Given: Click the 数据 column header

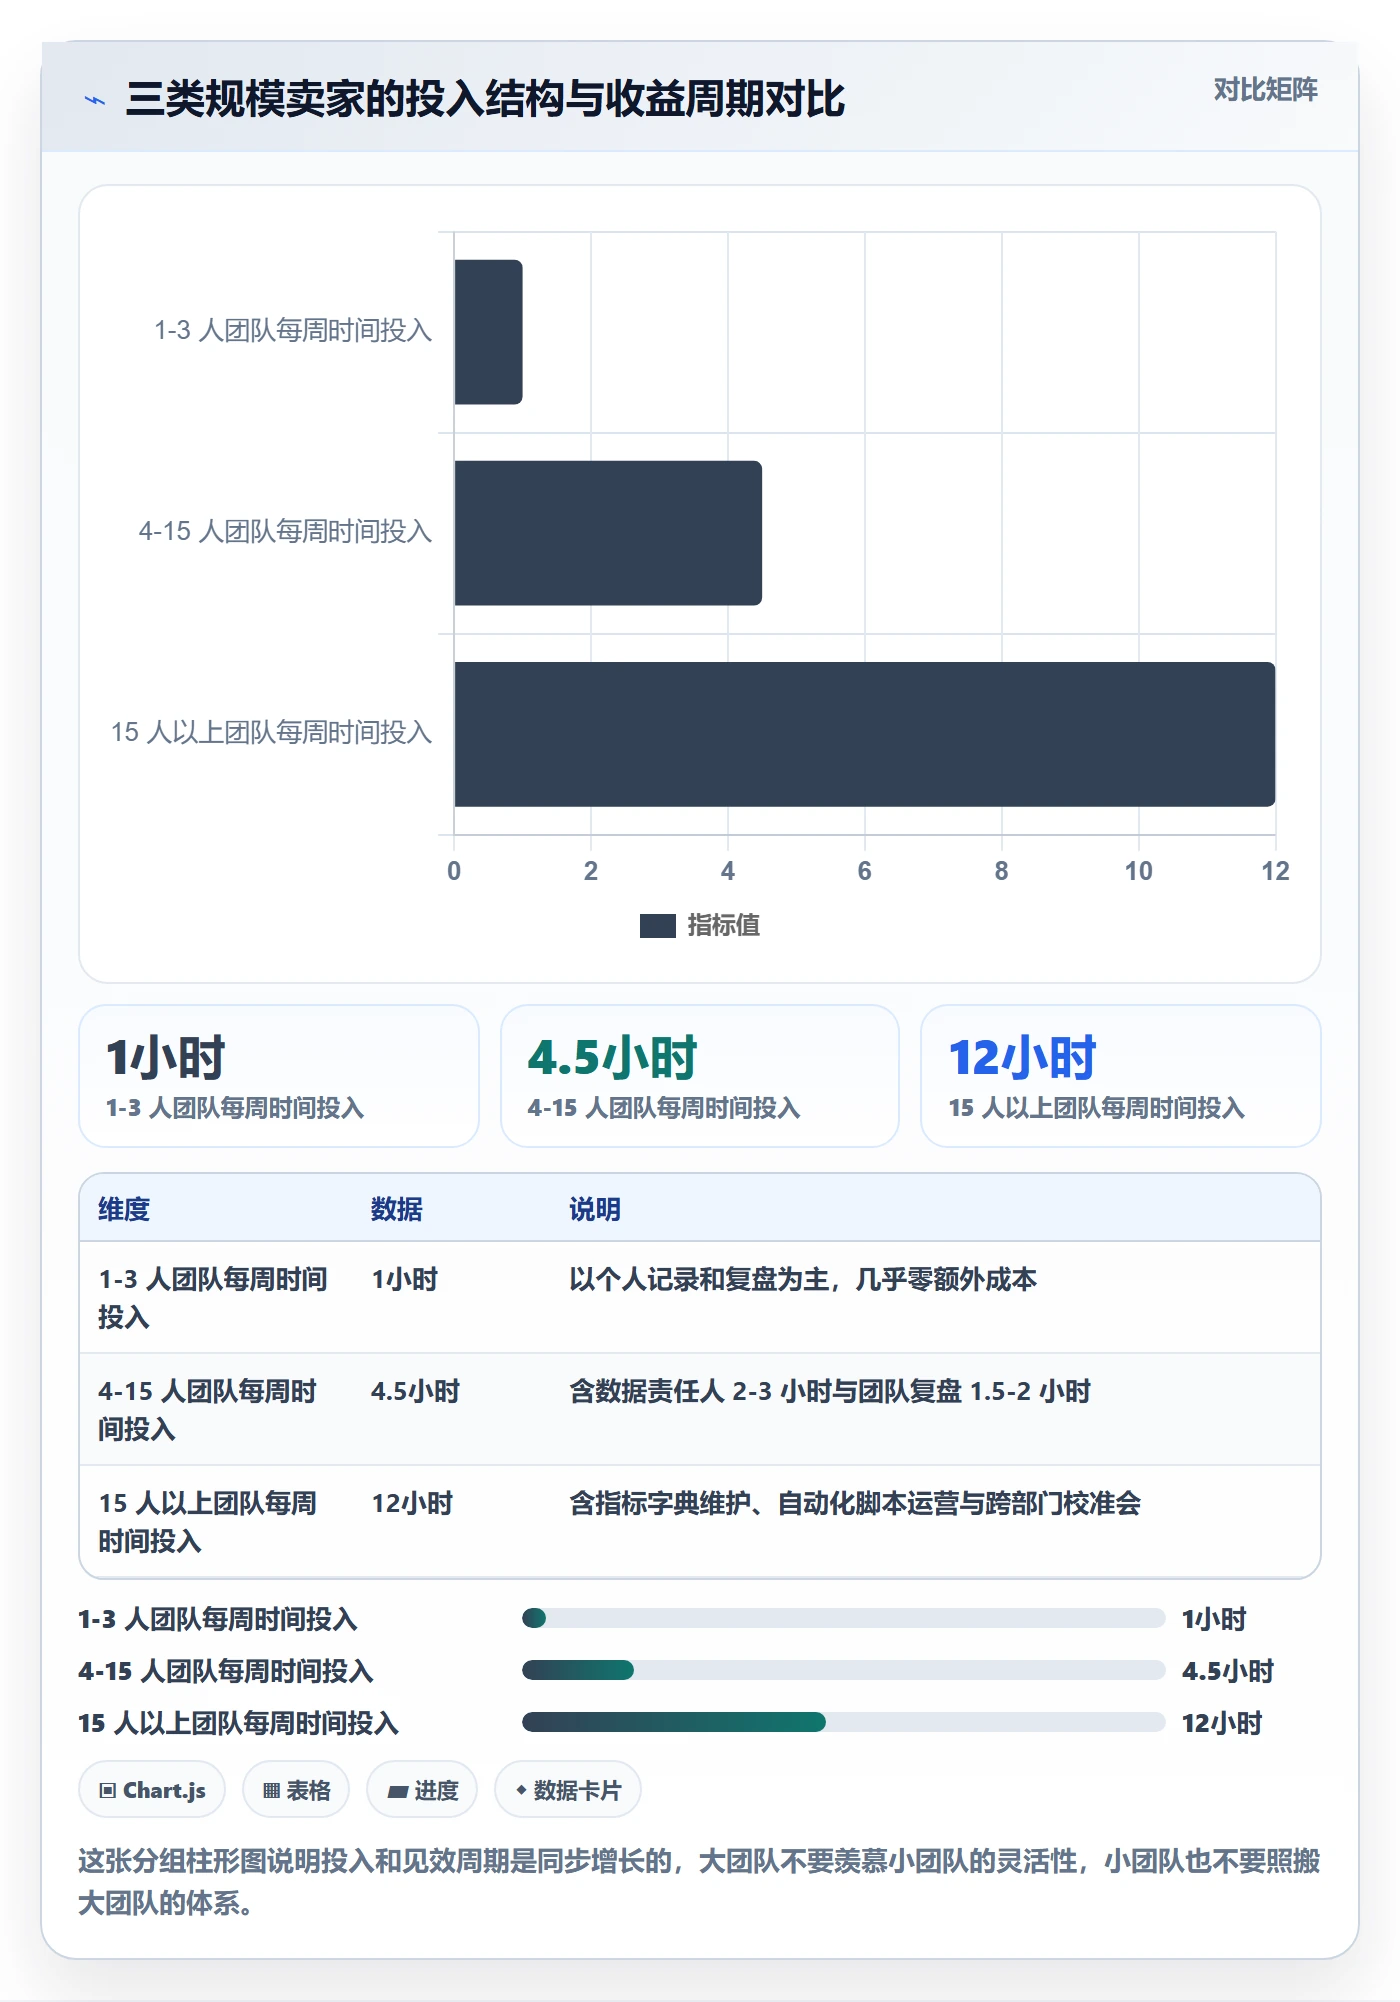Looking at the screenshot, I should pos(396,1209).
